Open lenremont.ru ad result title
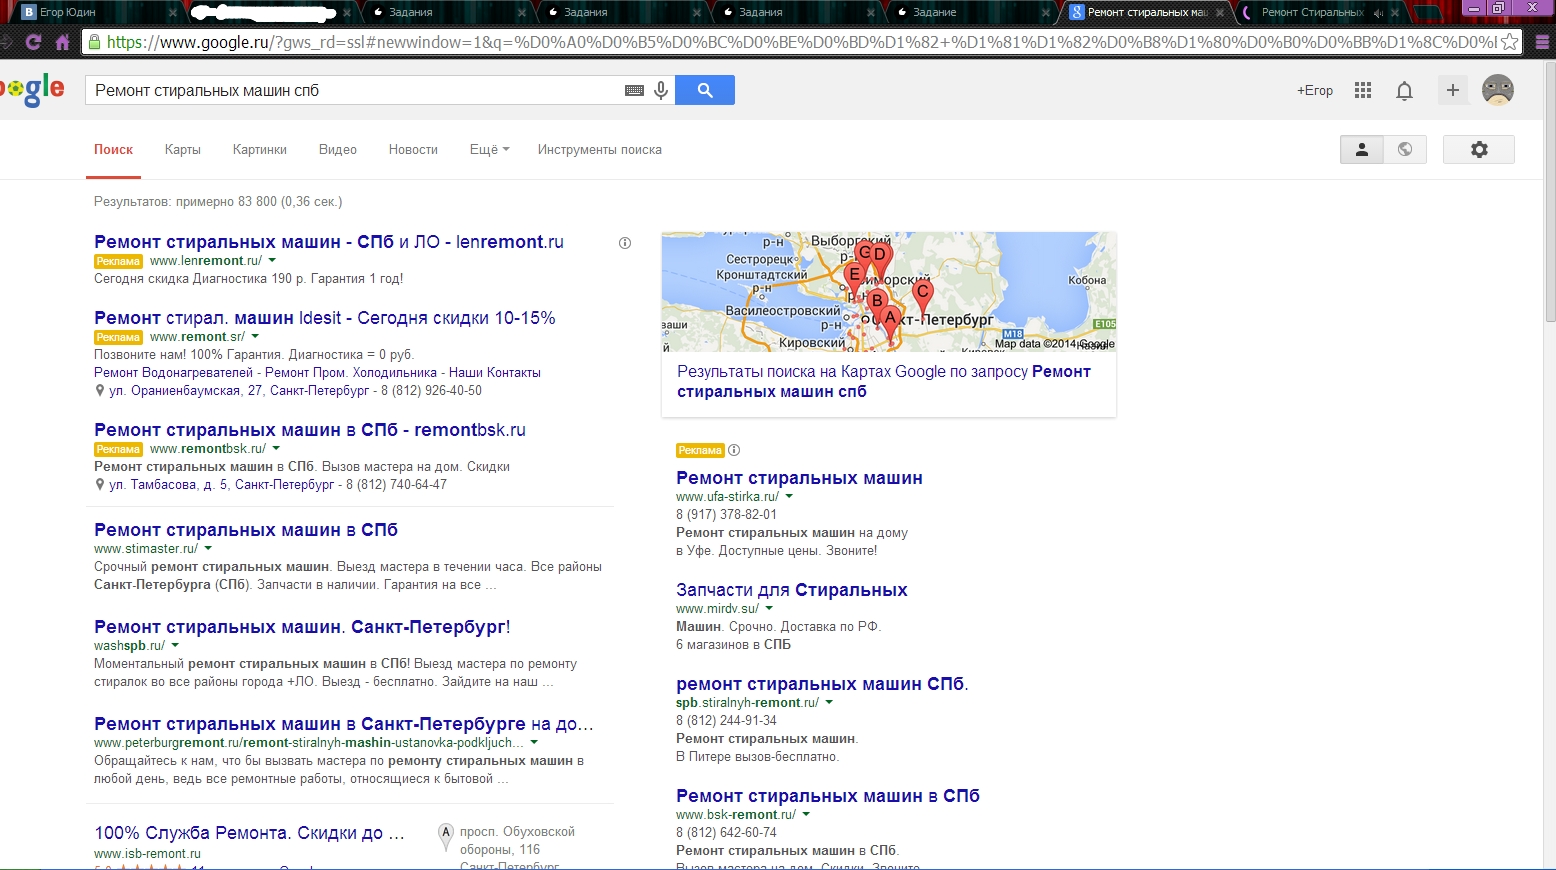1556x870 pixels. click(x=329, y=242)
